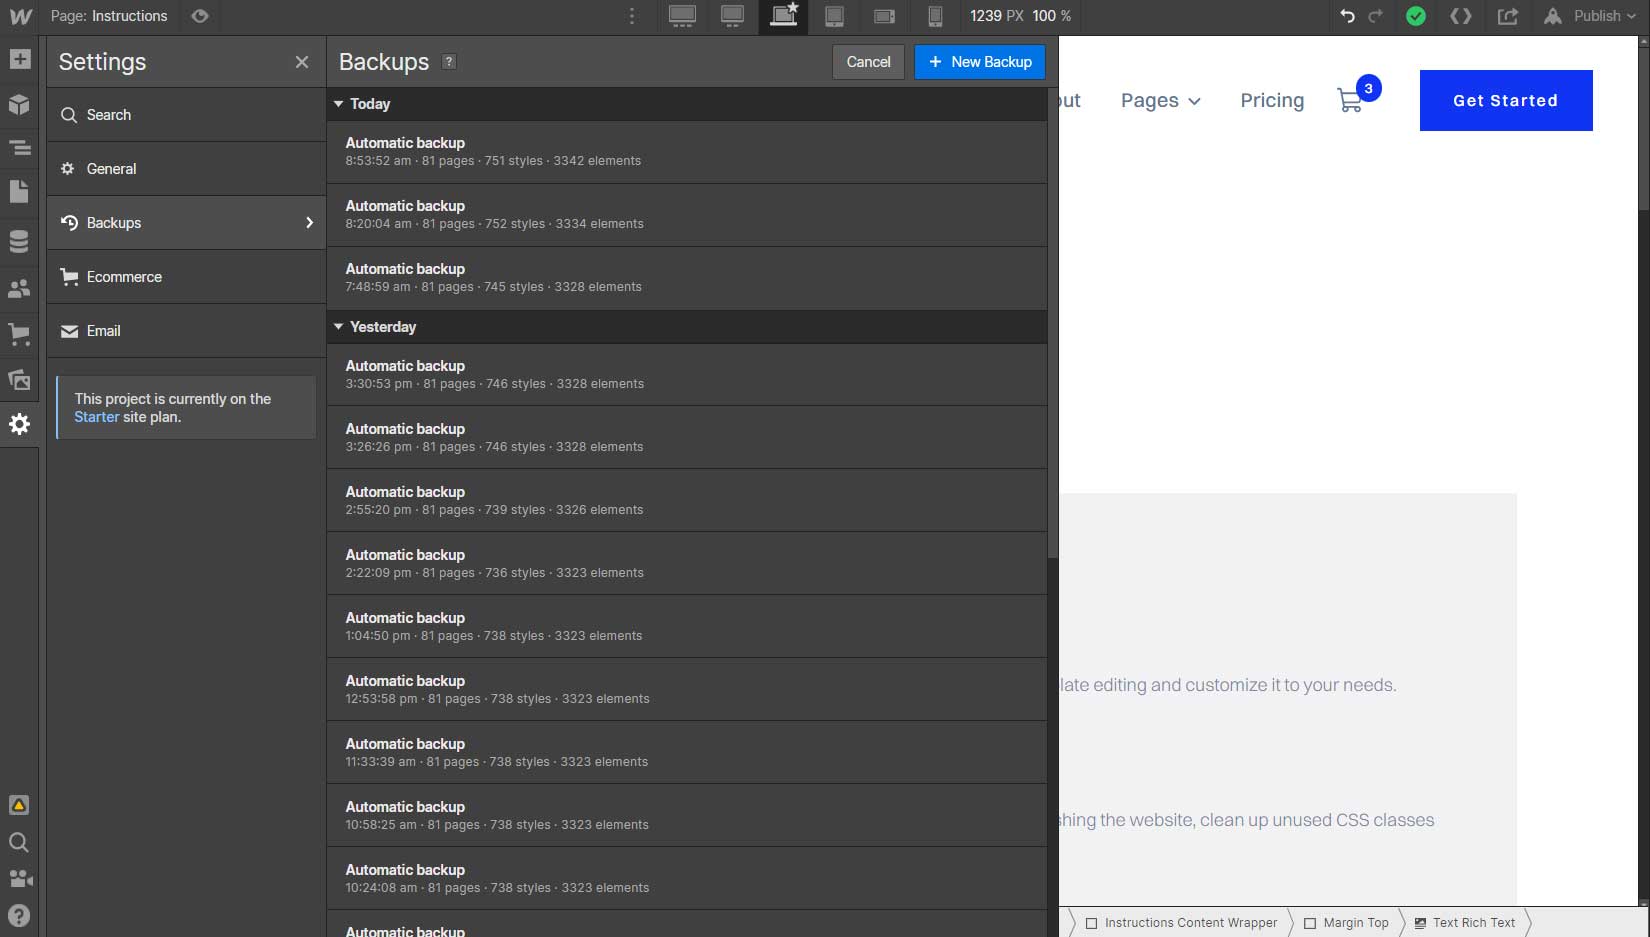Create a New Backup
This screenshot has width=1650, height=937.
979,61
